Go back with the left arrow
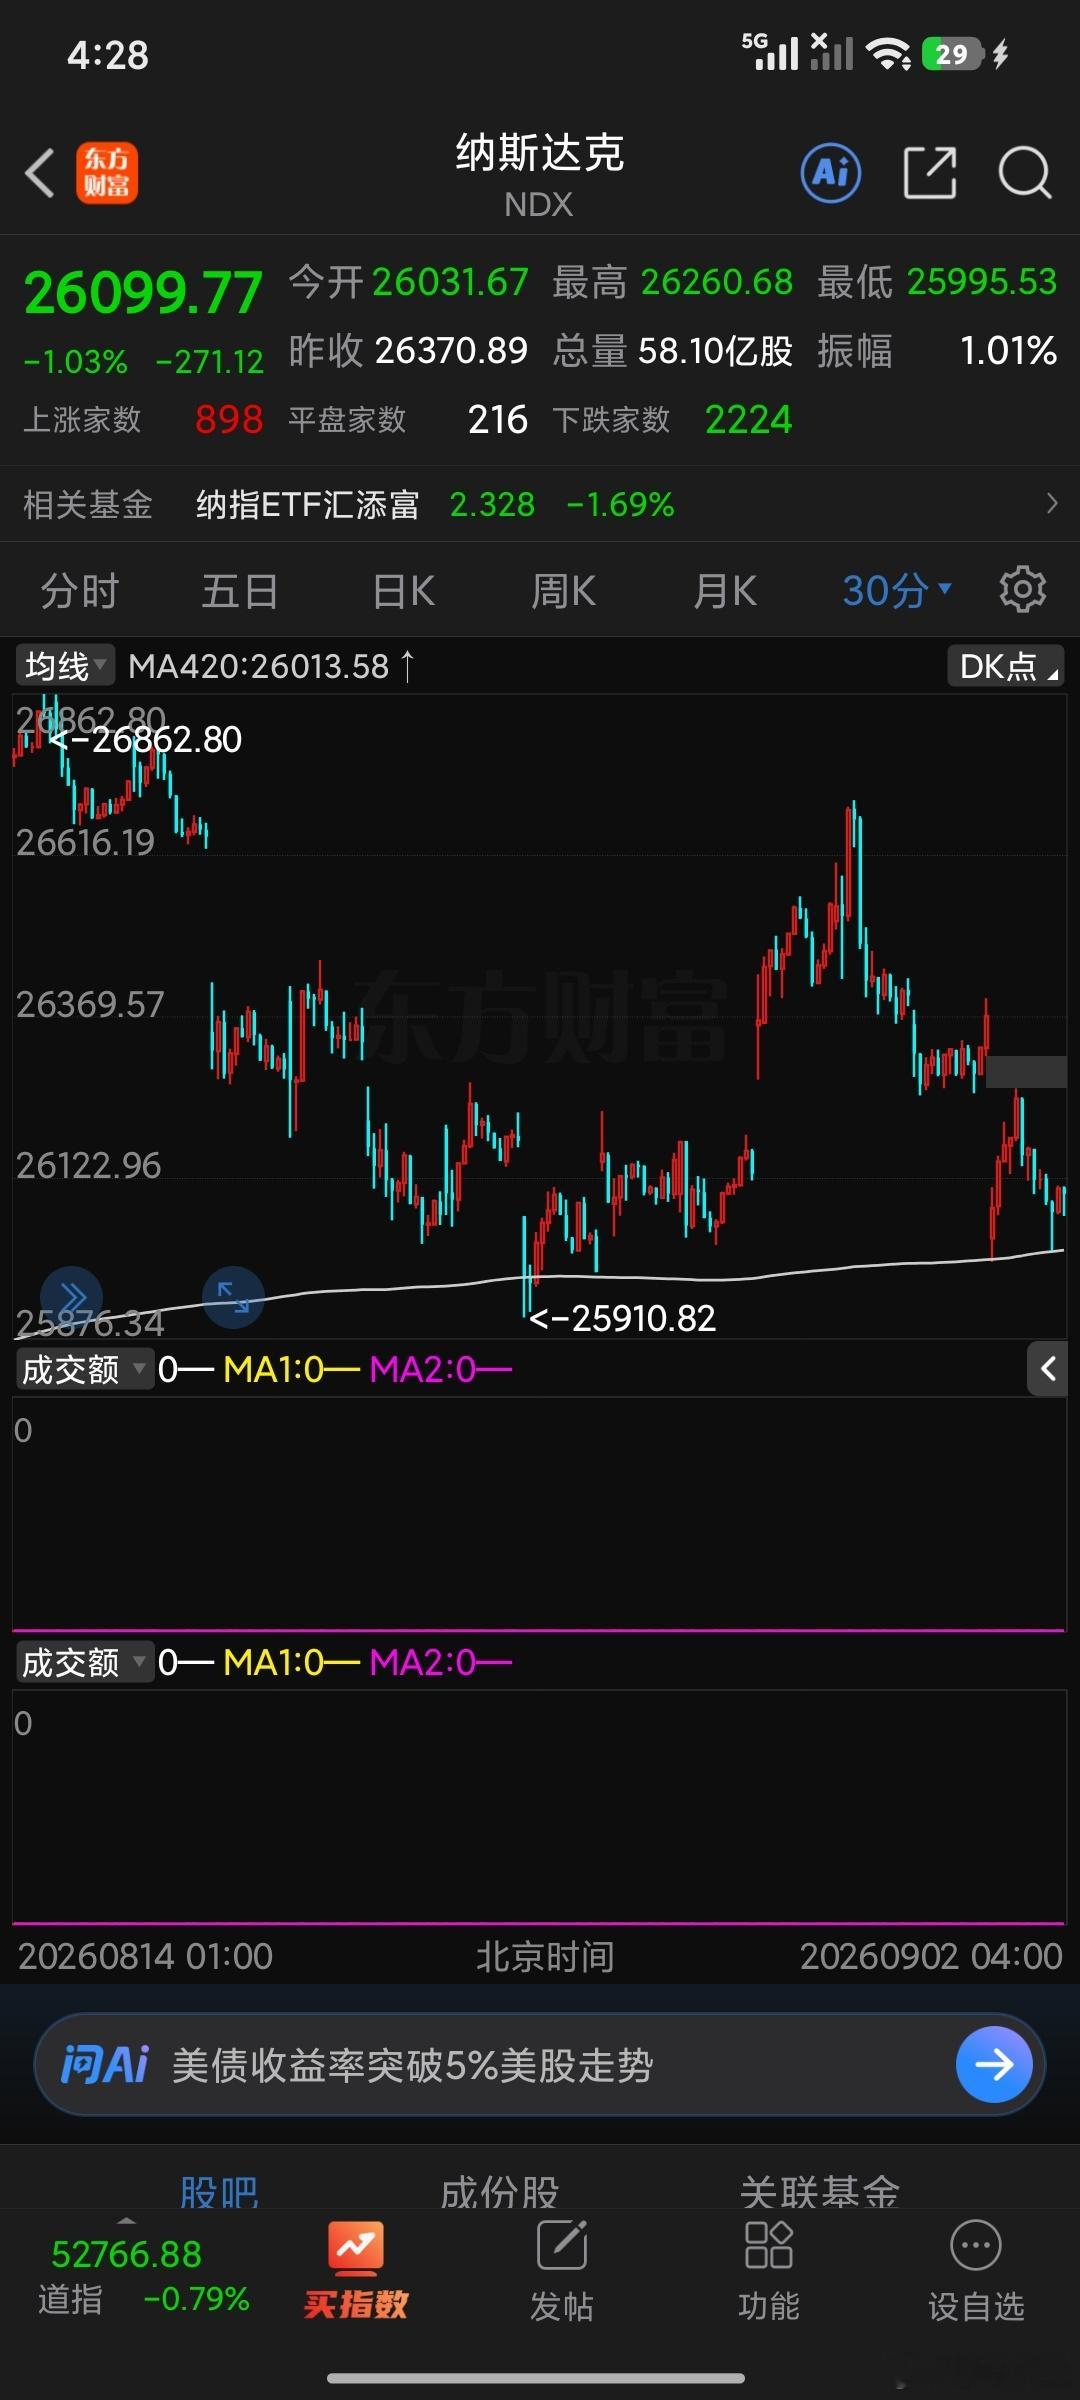 pos(40,173)
